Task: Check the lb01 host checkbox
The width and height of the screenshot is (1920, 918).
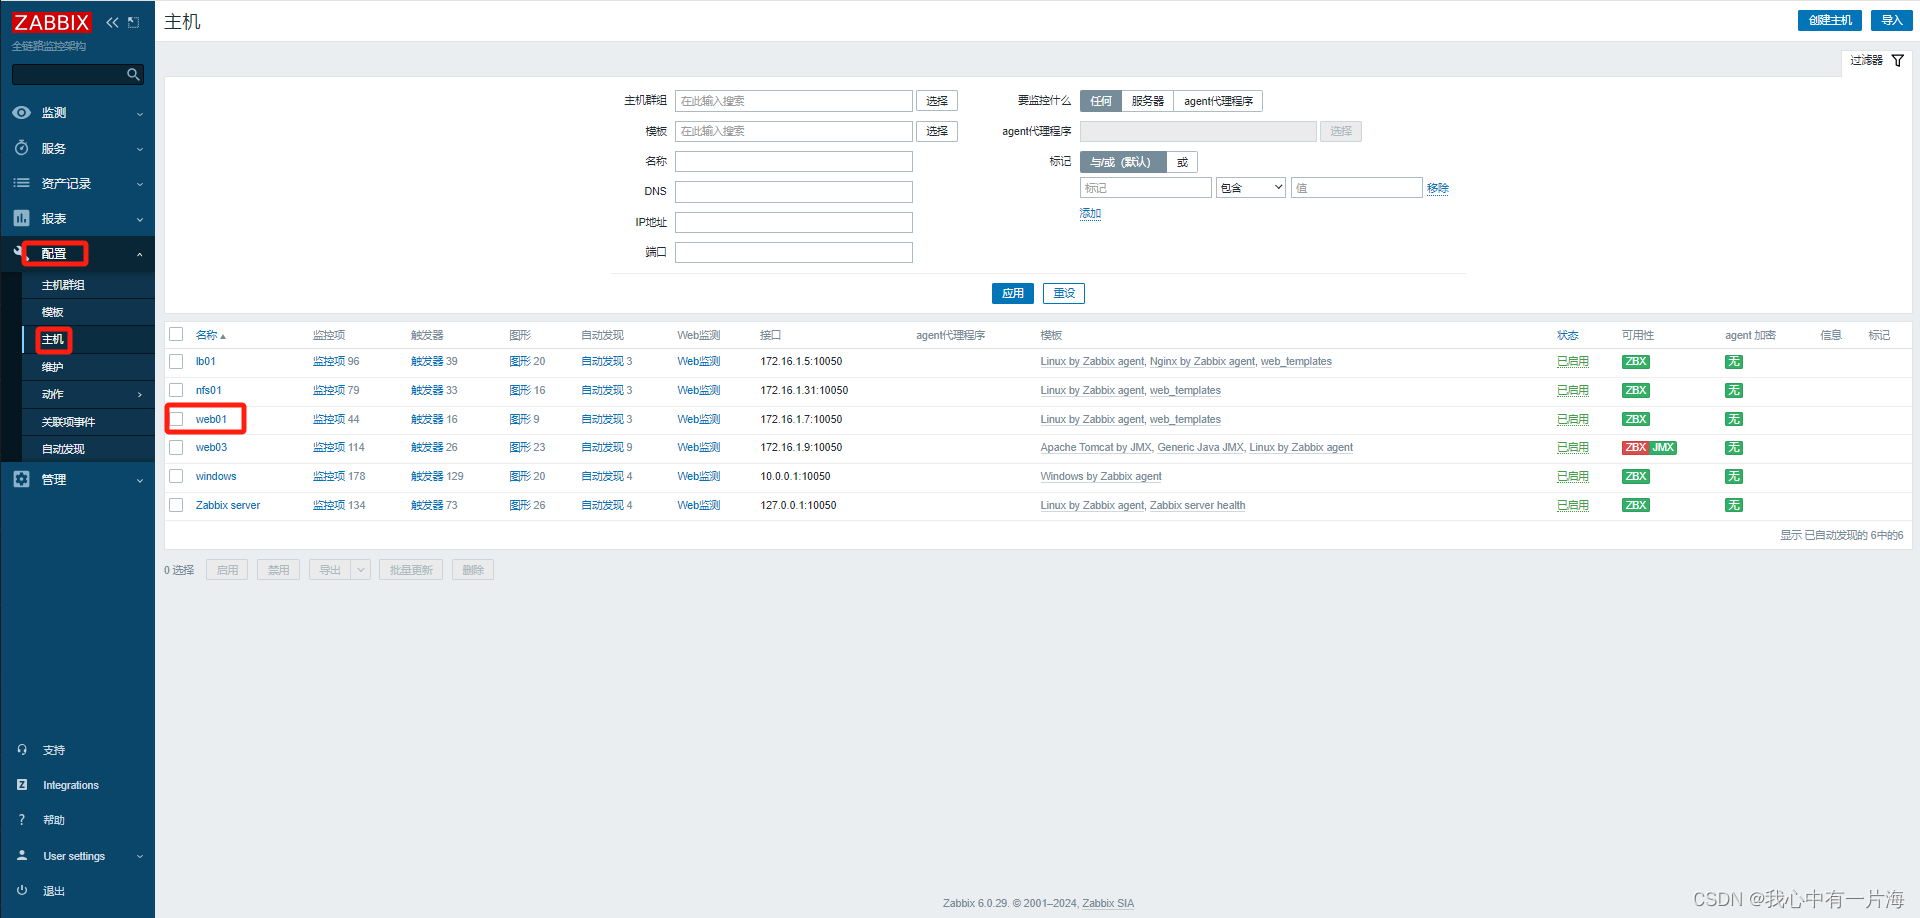Action: (176, 361)
